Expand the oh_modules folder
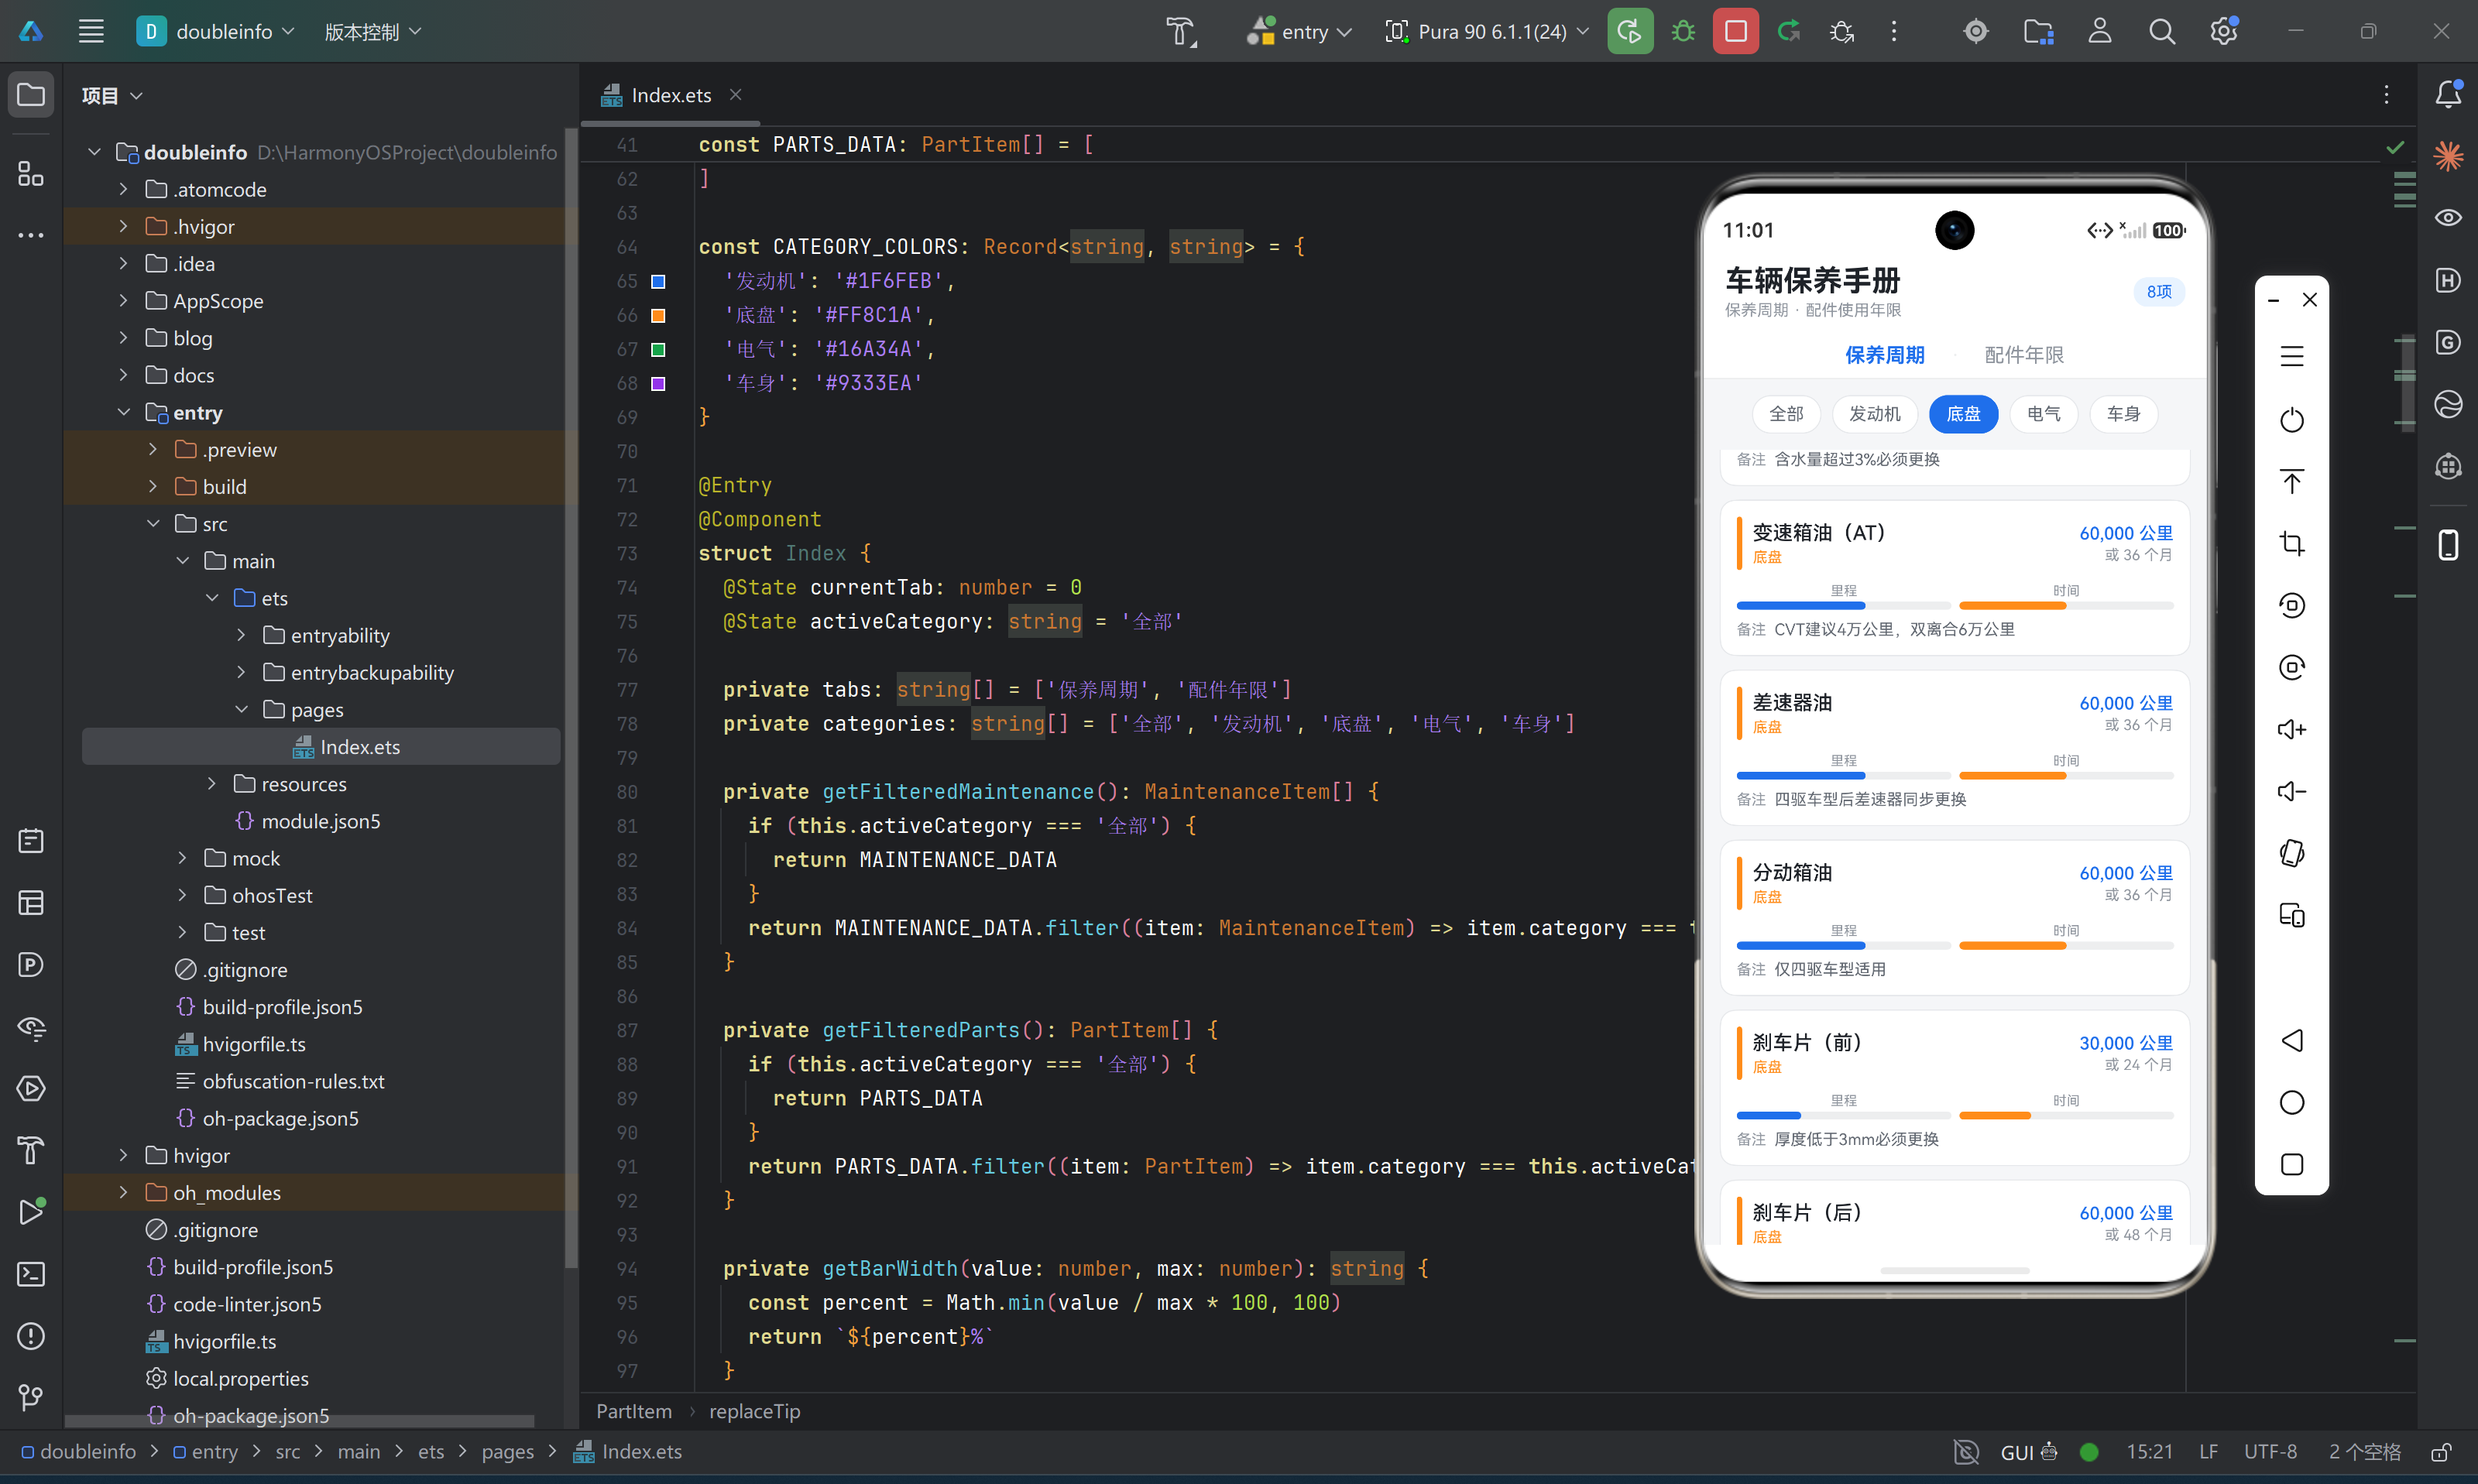Screen dimensions: 2478x1484 point(123,1192)
